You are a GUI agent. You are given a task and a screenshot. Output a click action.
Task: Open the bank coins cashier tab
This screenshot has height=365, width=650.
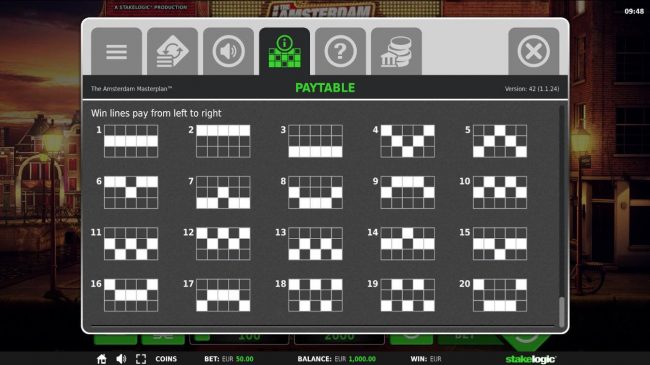[396, 51]
